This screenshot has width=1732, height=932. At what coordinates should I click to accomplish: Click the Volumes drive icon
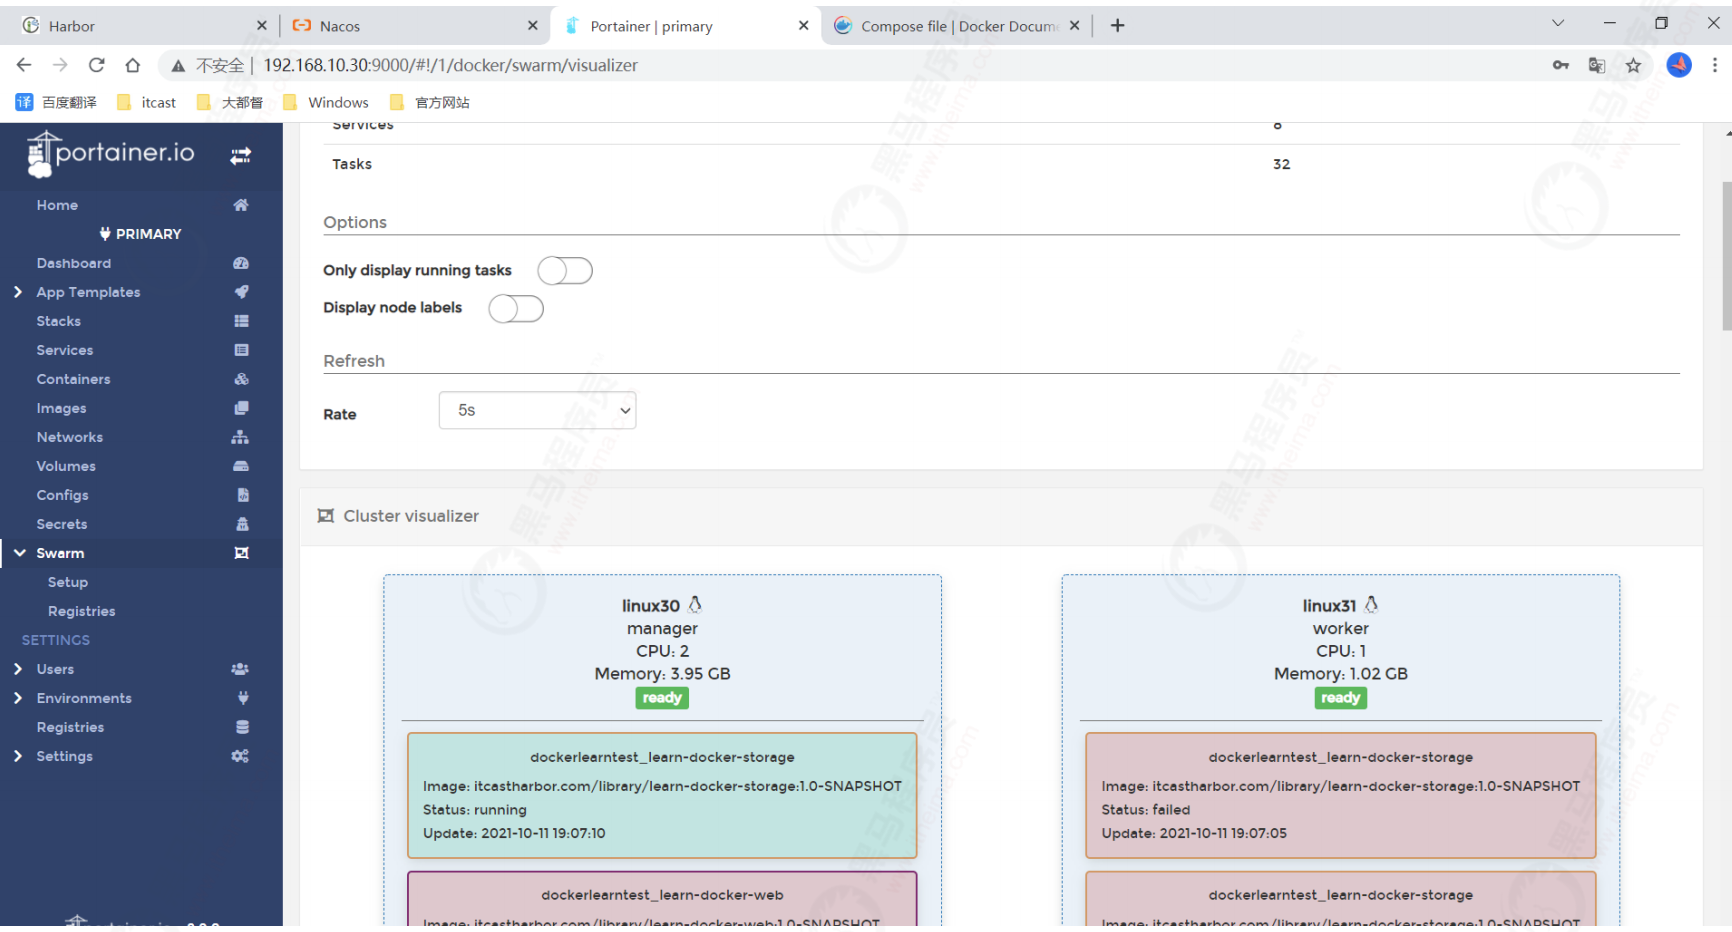tap(241, 466)
